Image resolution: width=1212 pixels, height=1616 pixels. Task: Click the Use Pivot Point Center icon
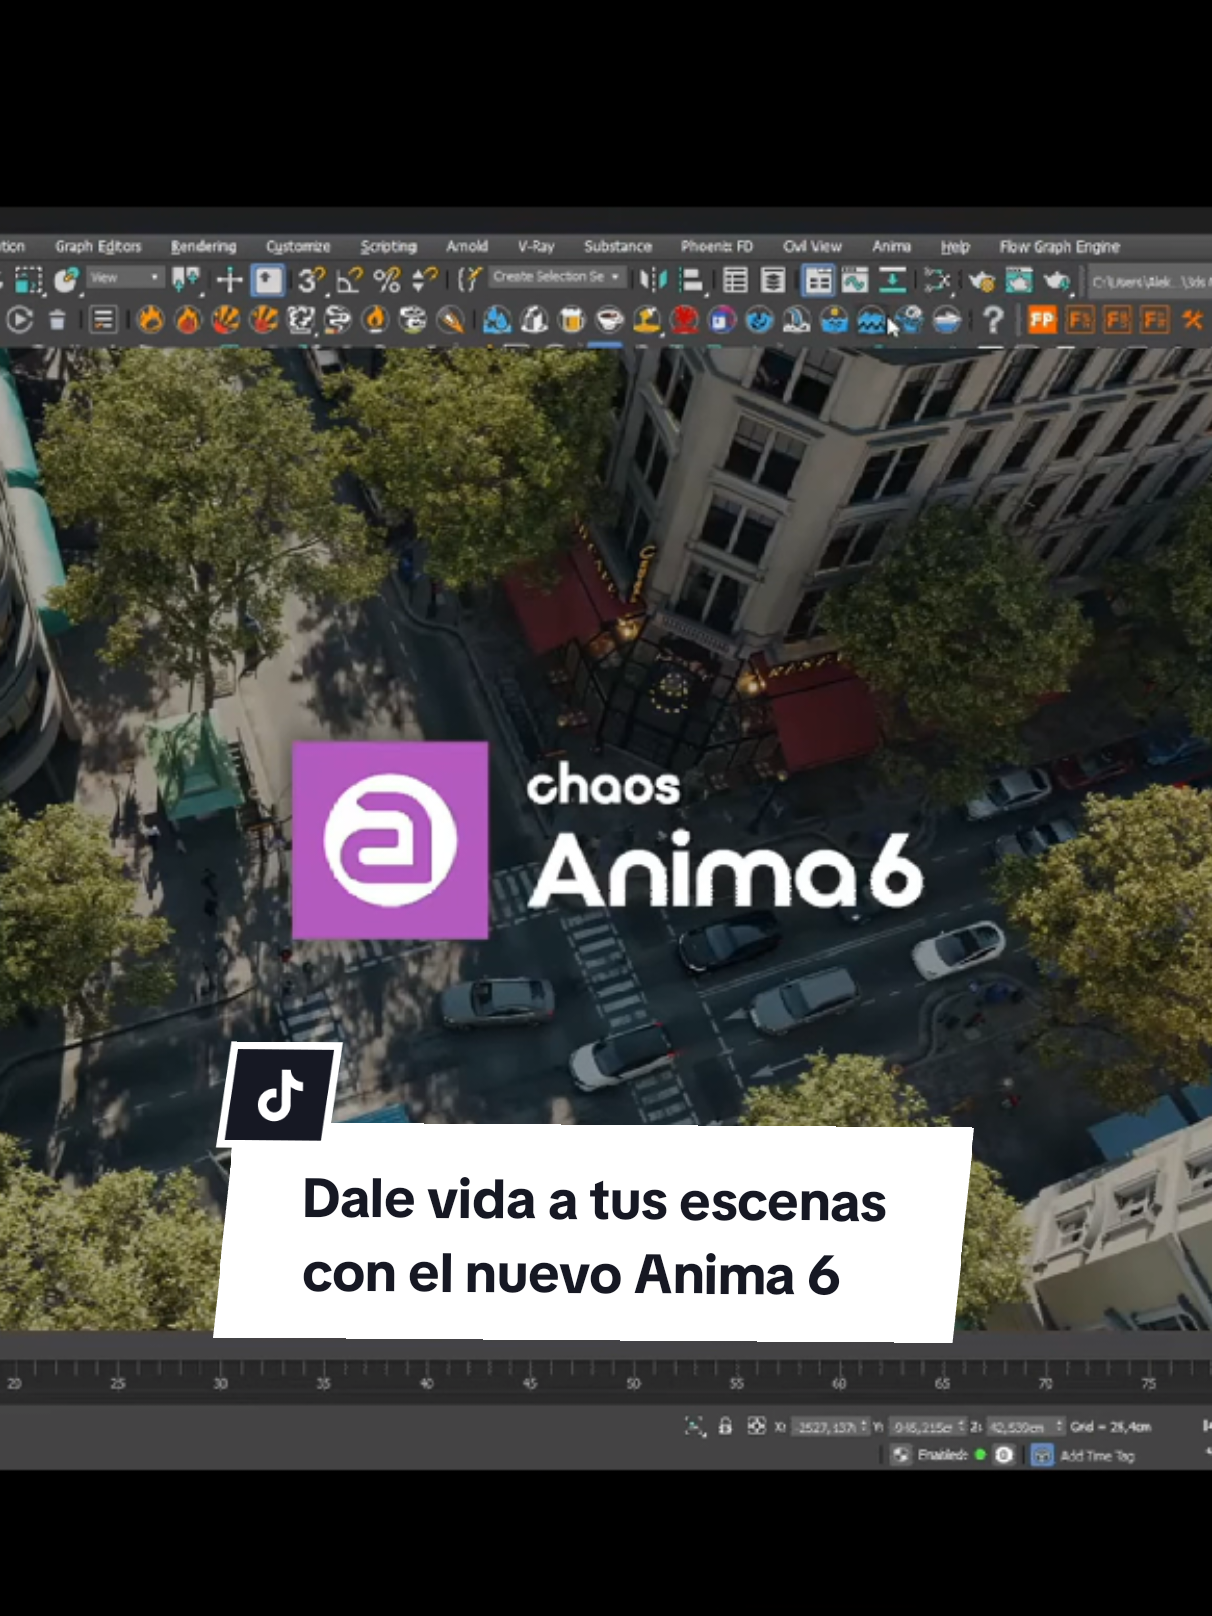186,280
